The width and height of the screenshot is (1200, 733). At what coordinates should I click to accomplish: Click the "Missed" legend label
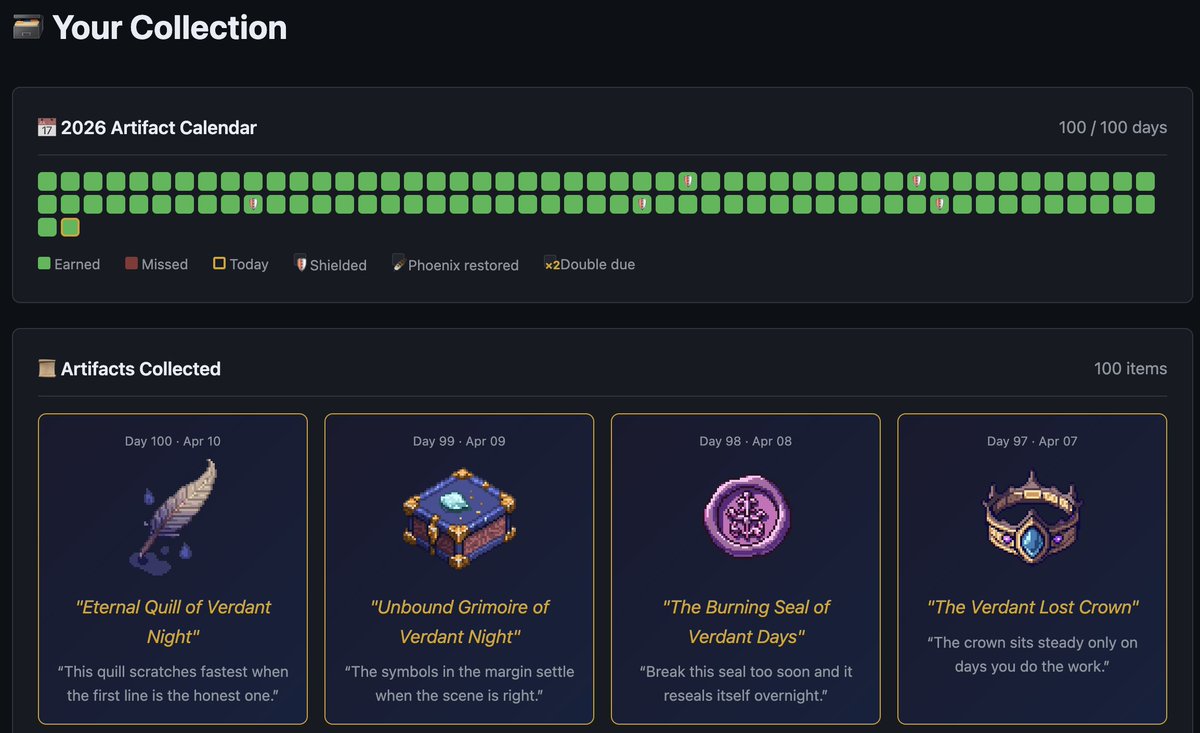coord(164,264)
